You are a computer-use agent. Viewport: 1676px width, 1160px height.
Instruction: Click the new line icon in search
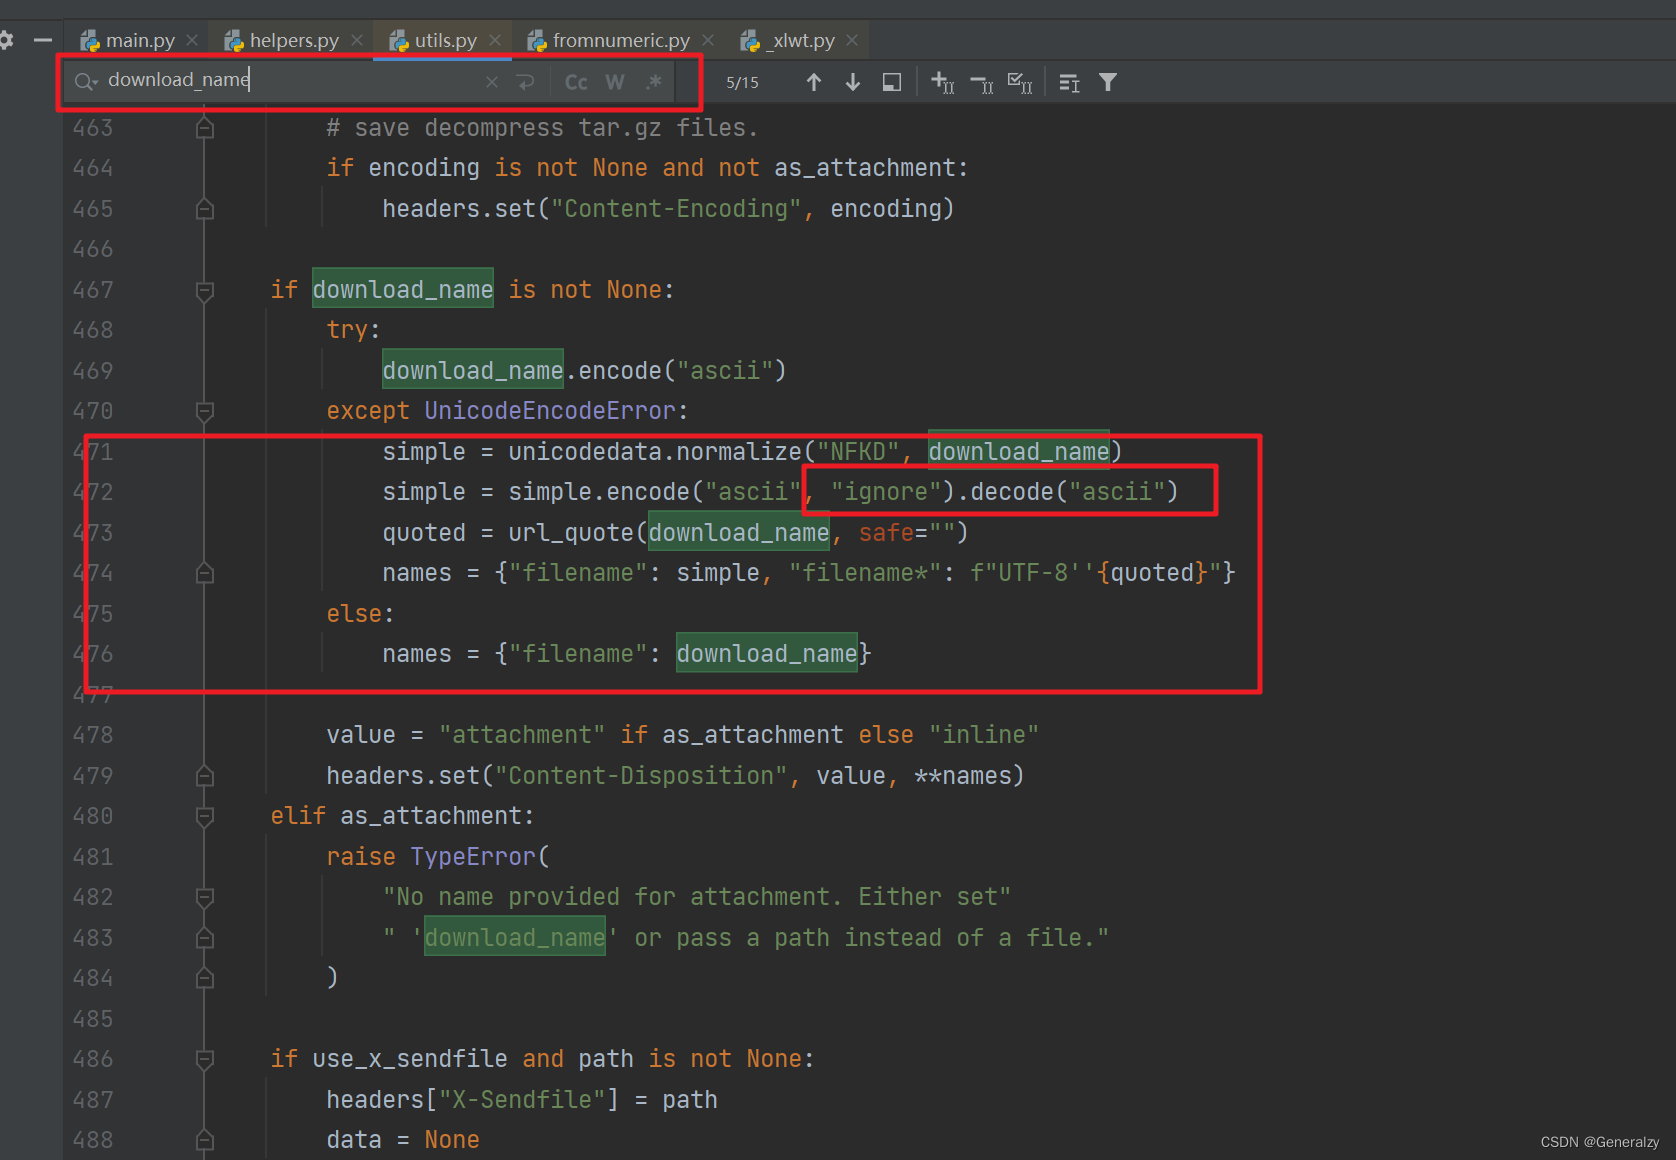tap(526, 82)
